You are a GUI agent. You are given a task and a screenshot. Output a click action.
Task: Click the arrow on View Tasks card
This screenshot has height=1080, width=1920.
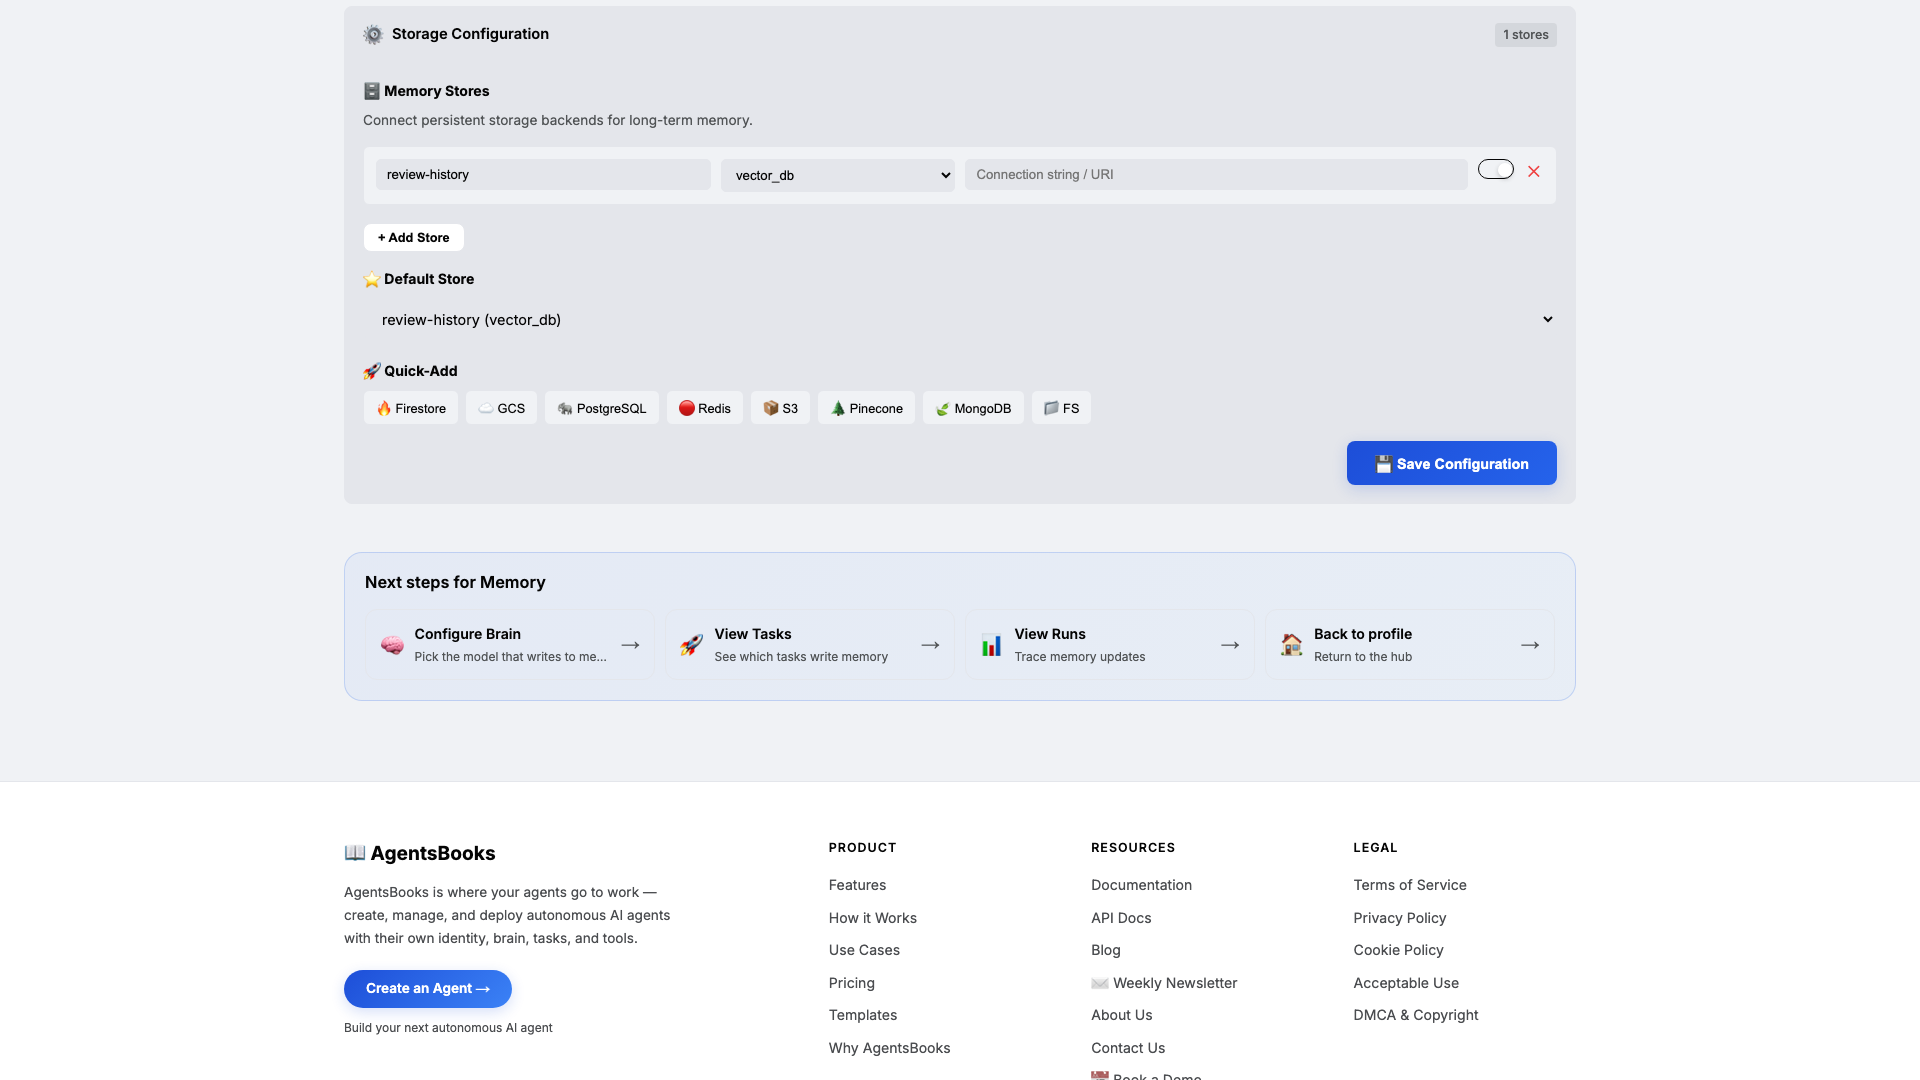[930, 645]
